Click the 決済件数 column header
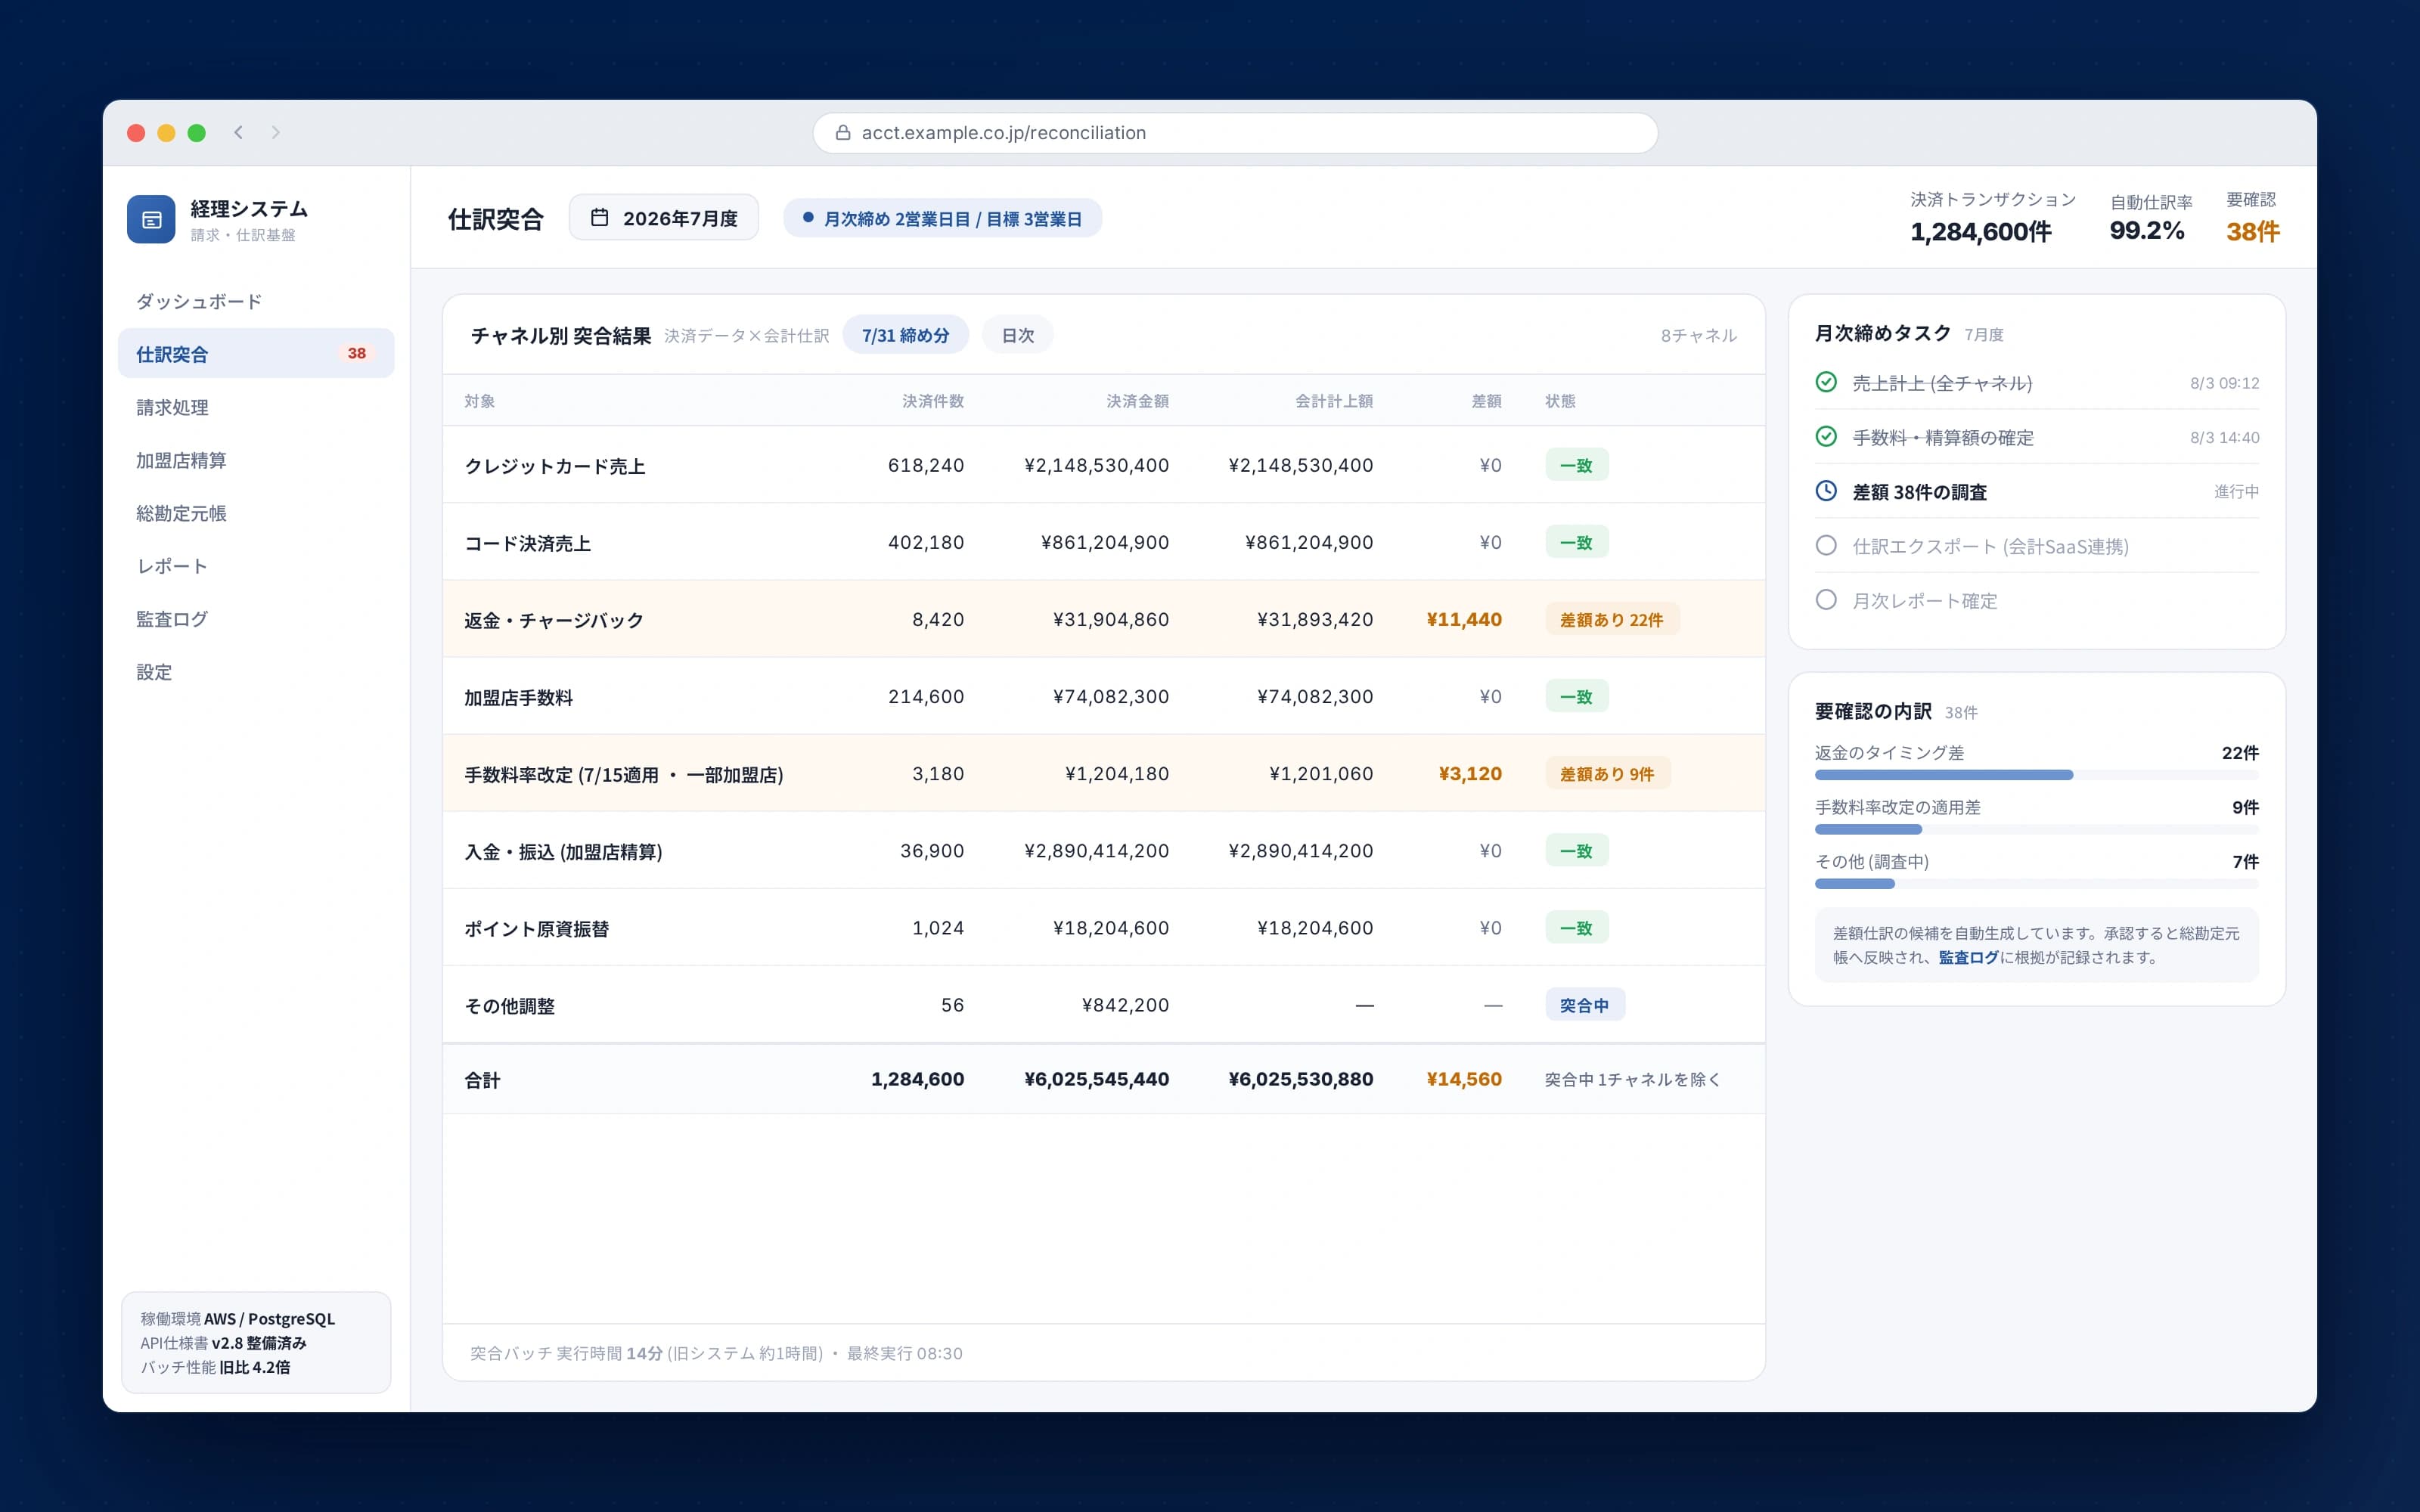The height and width of the screenshot is (1512, 2420). click(x=933, y=401)
